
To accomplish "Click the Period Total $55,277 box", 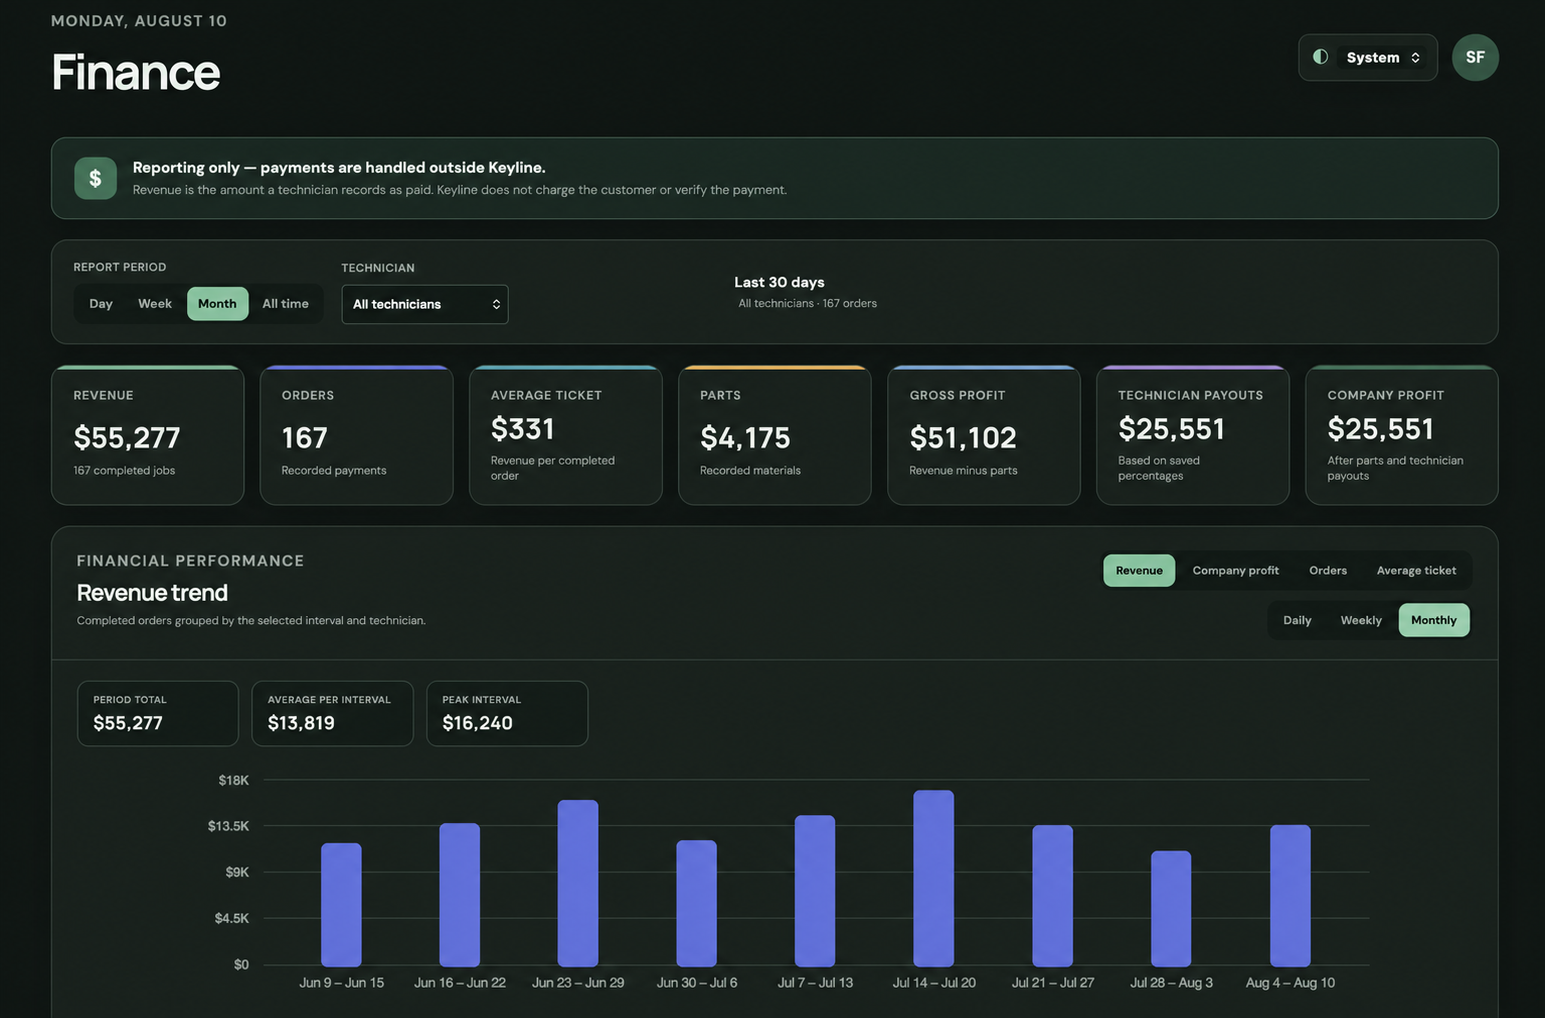I will [158, 713].
